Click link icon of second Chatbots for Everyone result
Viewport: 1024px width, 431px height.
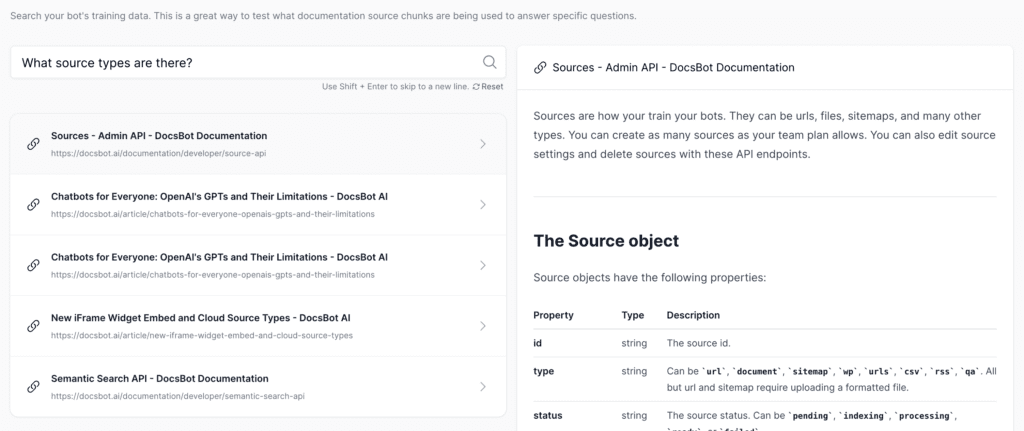tap(33, 265)
